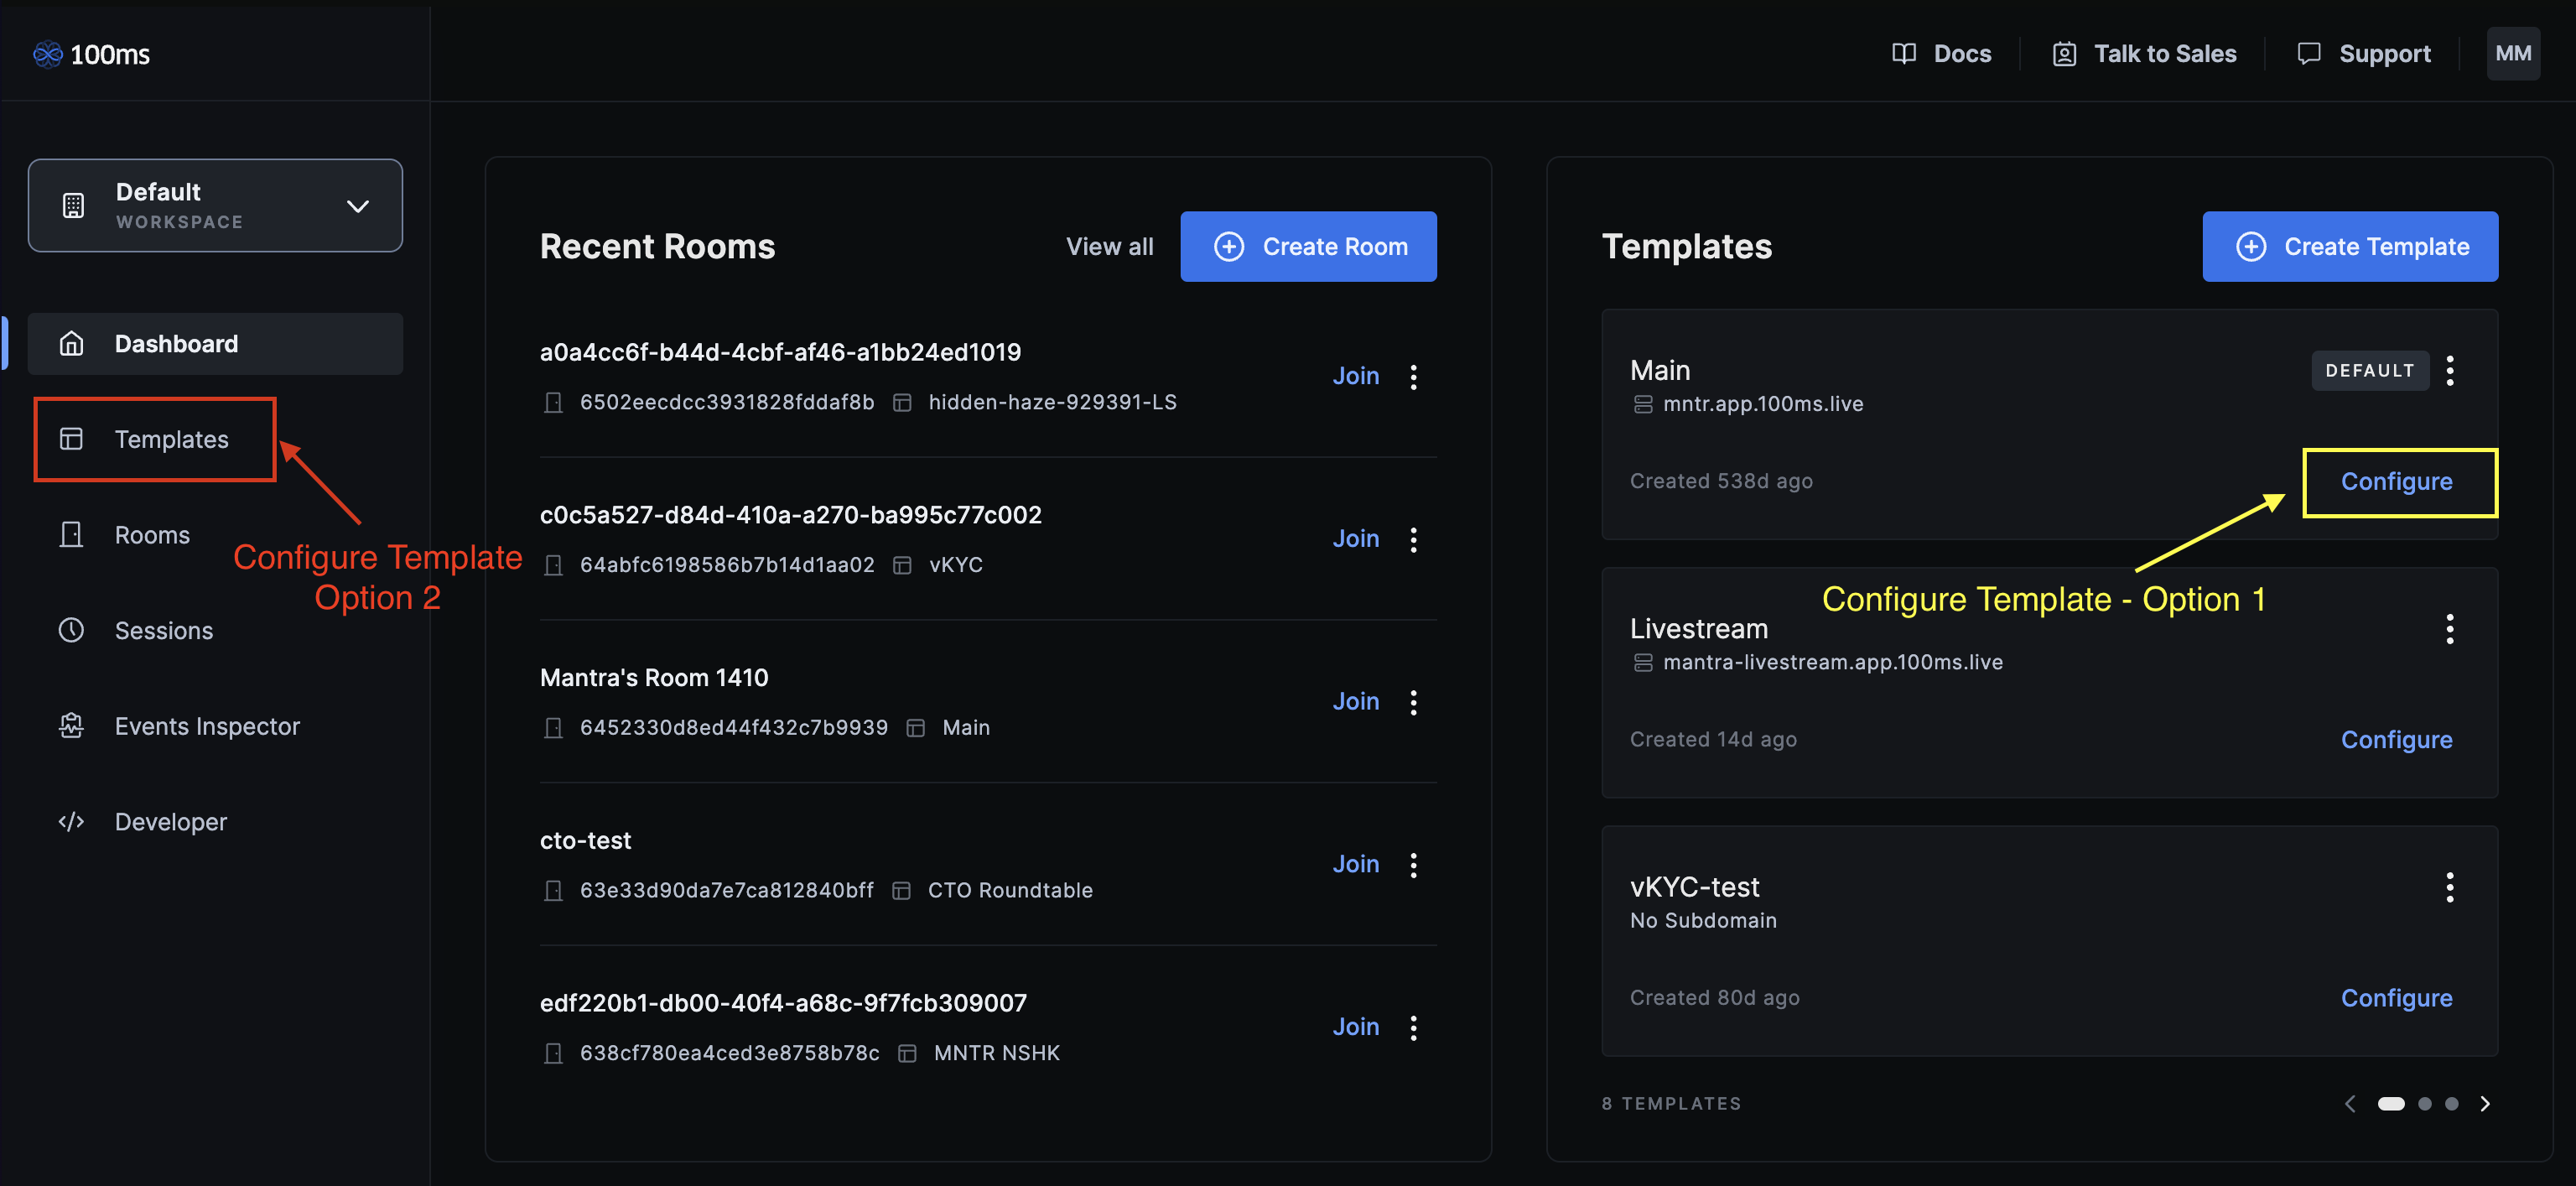Screen dimensions: 2576x1186
Task: Open the Docs link
Action: tap(1942, 54)
